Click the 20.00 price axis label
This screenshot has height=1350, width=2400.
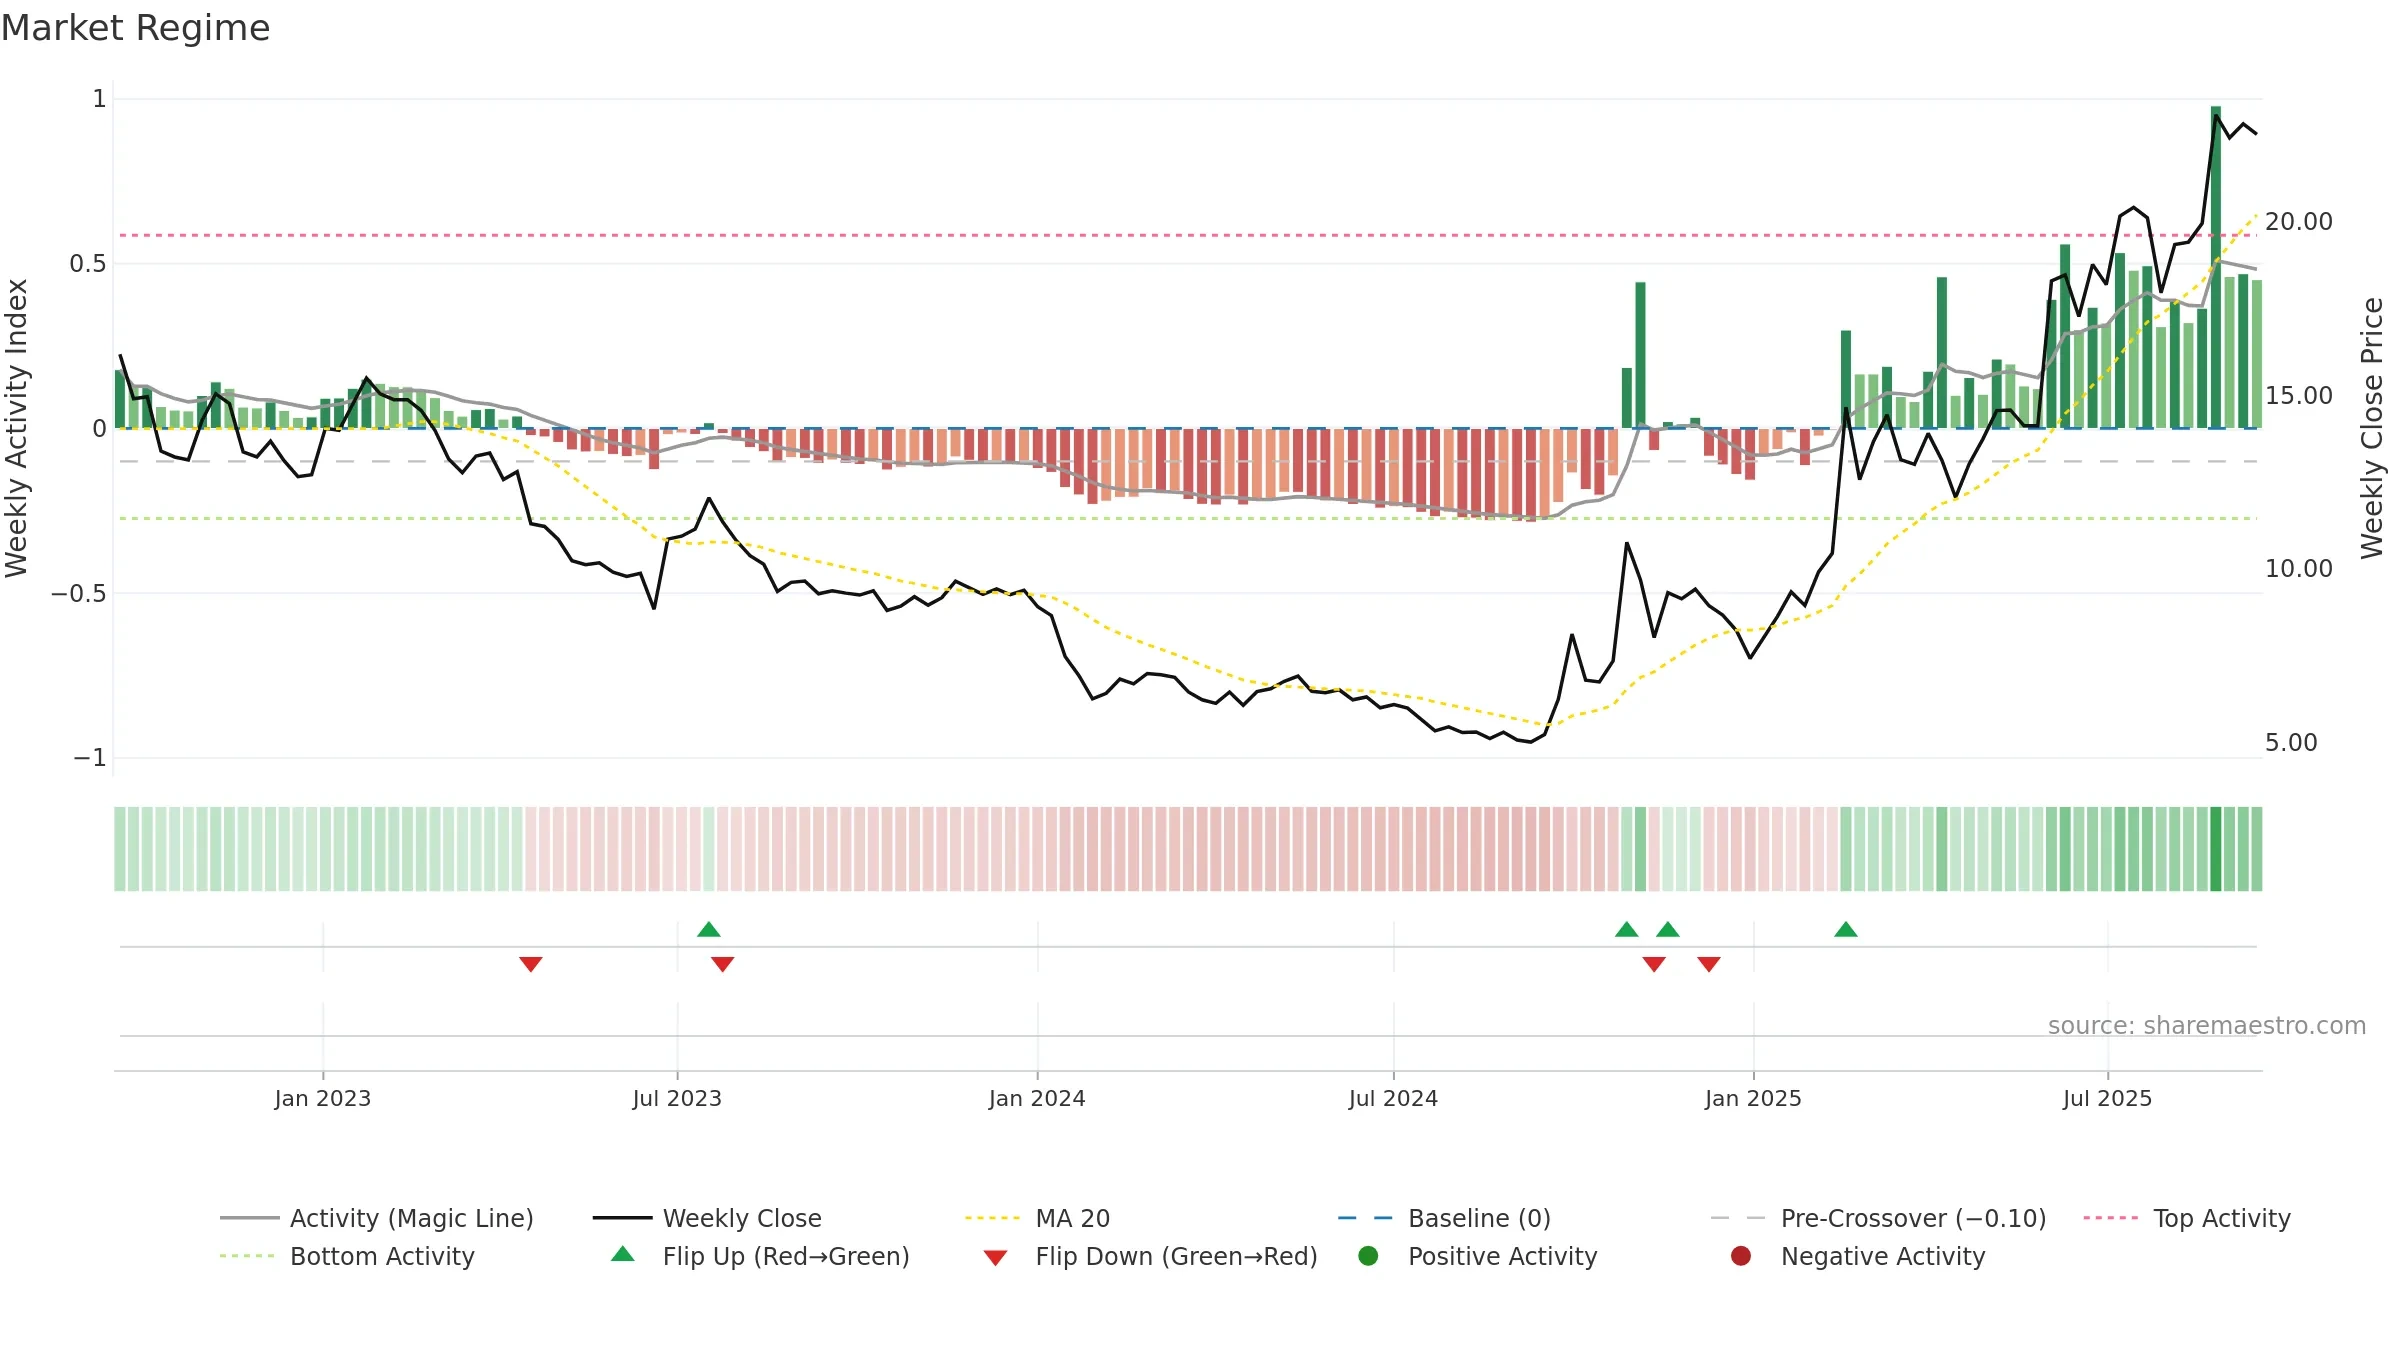click(x=2299, y=221)
